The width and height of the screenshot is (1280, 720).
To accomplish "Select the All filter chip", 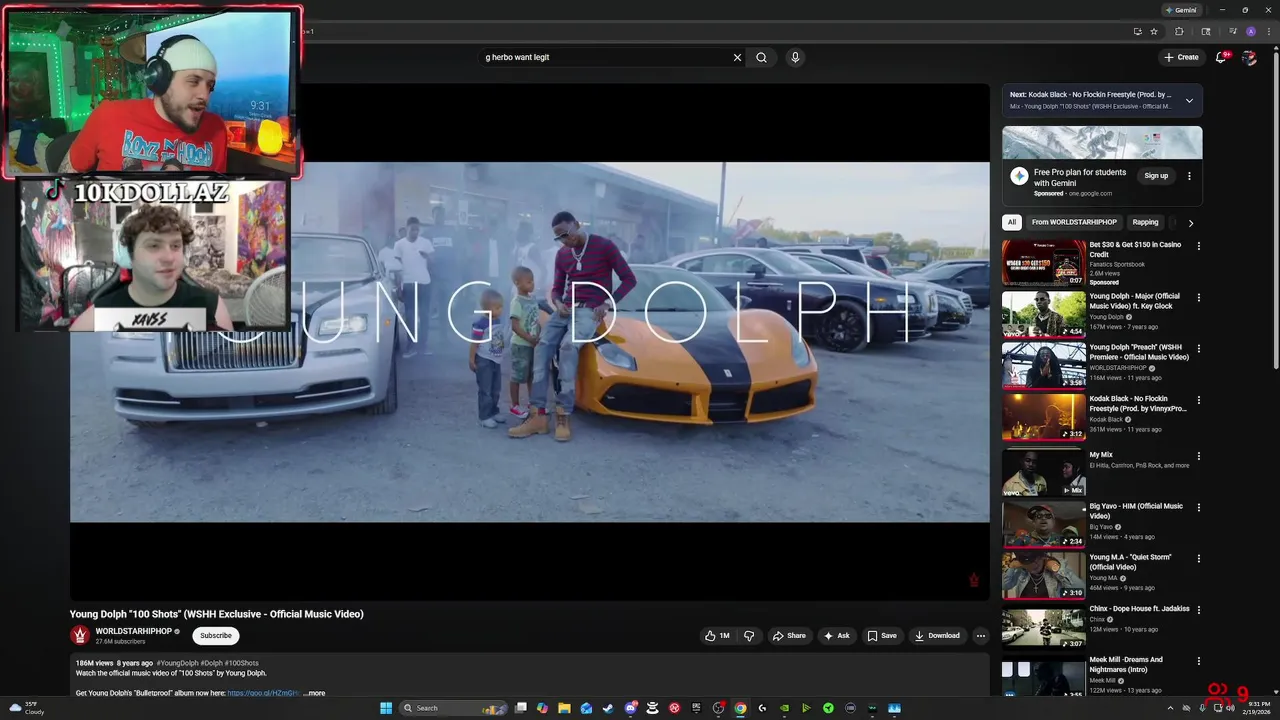I will tap(1012, 222).
